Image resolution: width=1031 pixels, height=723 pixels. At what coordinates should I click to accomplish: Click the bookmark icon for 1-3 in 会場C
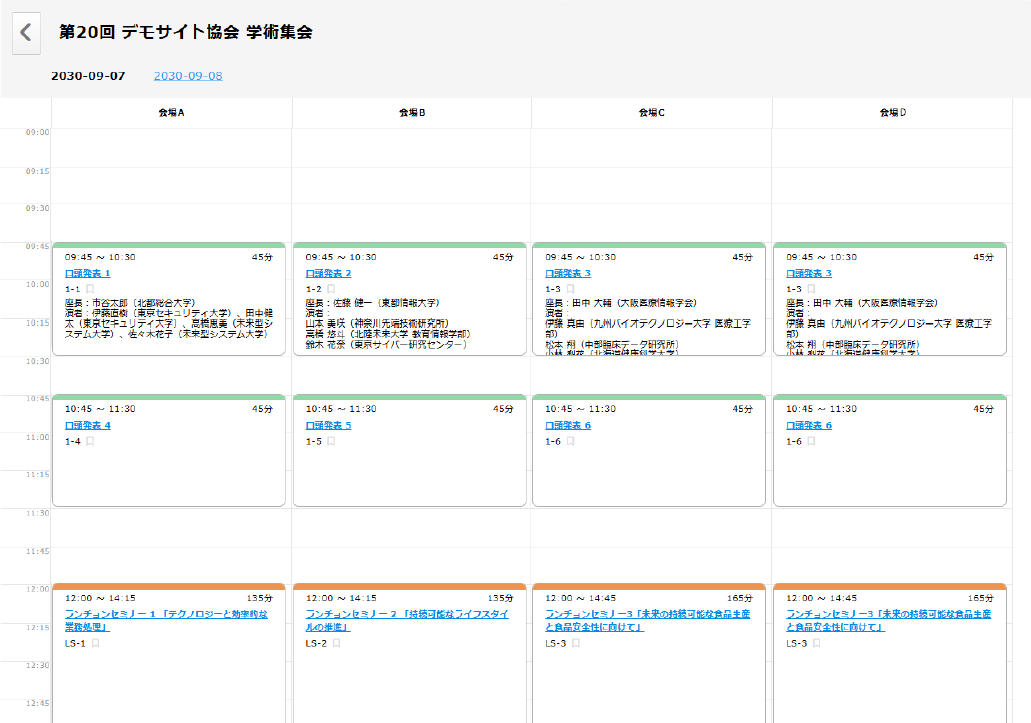[x=570, y=287]
